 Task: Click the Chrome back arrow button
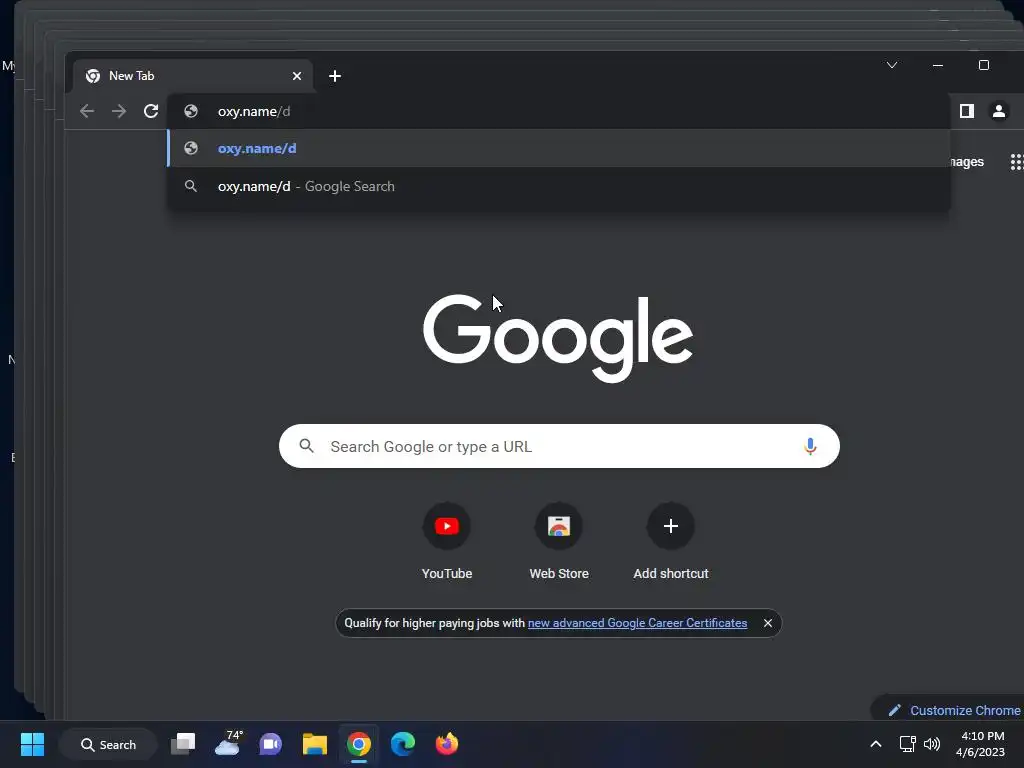click(x=87, y=111)
